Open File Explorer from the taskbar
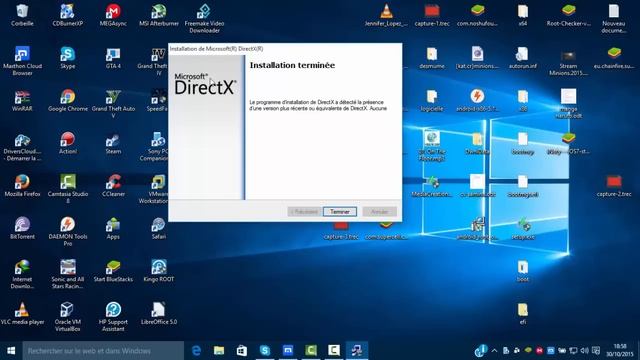Screen dimensions: 640x360 [x=219, y=351]
